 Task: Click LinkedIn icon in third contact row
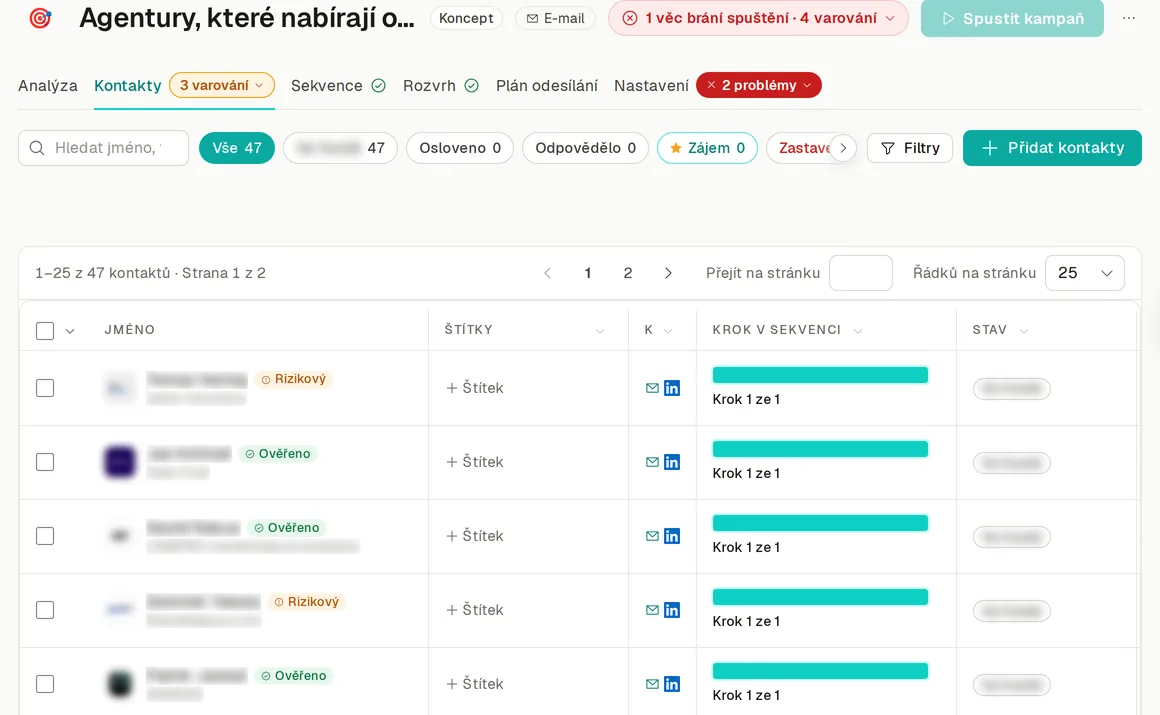[x=672, y=536]
